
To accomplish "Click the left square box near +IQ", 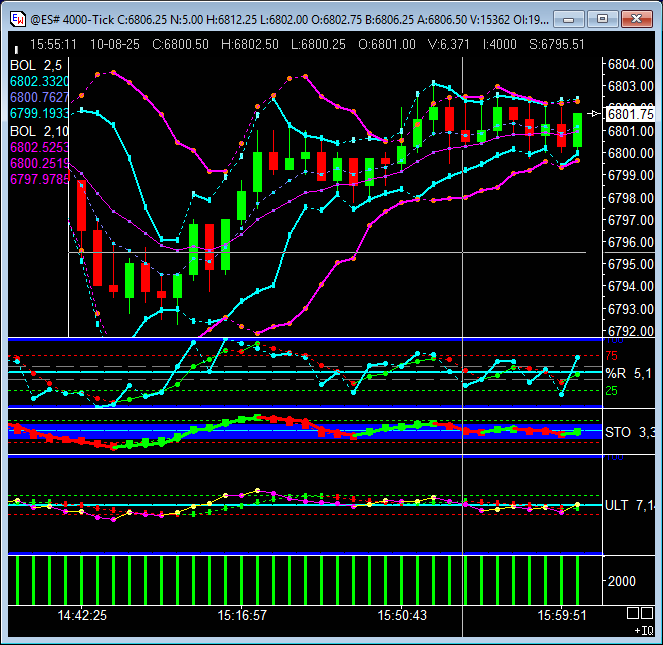I will 633,613.
